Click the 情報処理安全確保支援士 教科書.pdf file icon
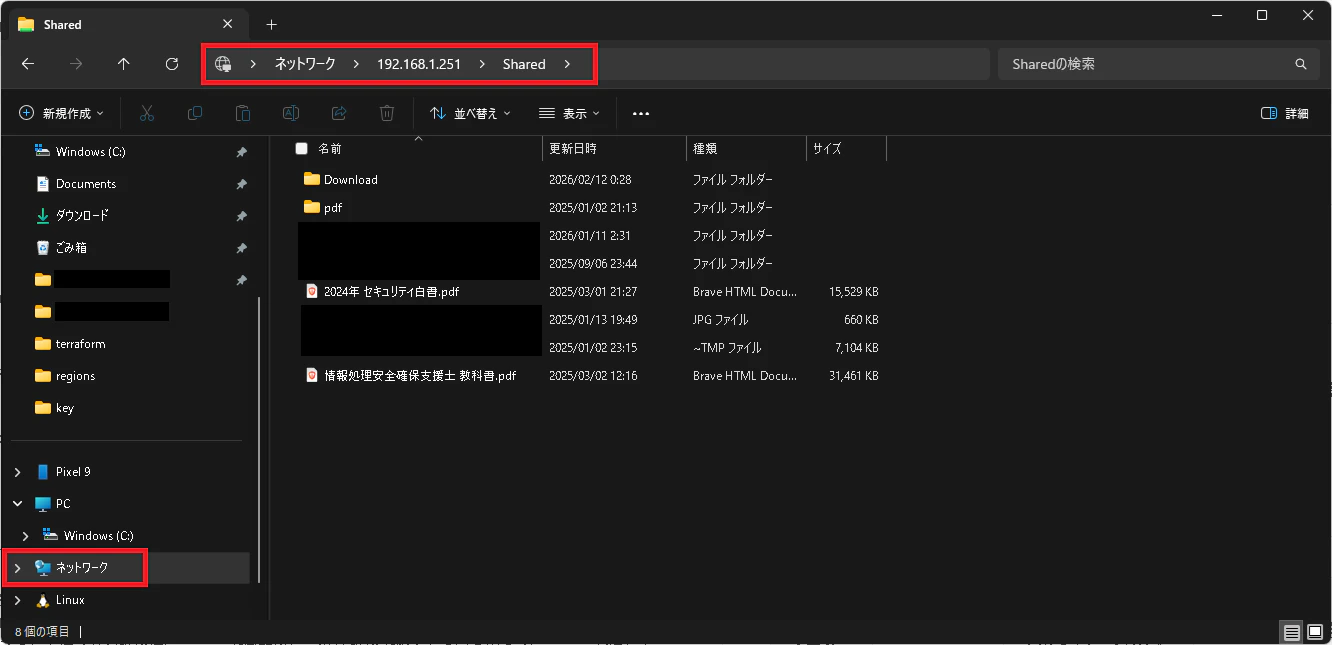 click(x=312, y=376)
